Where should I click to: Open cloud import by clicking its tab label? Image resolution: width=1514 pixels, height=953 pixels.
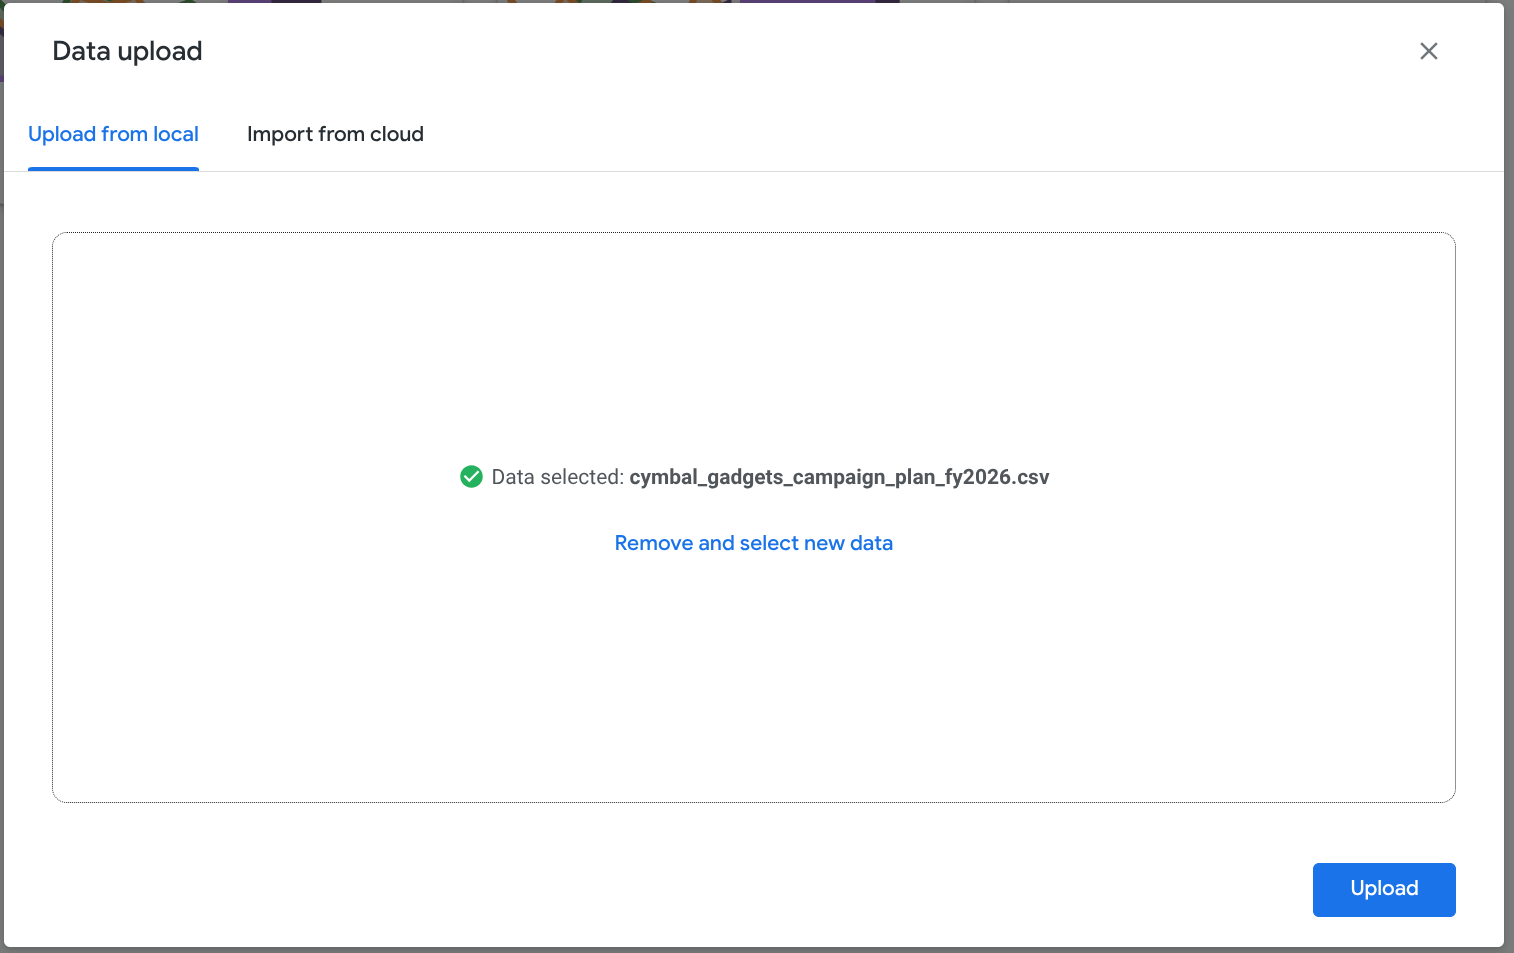tap(335, 134)
